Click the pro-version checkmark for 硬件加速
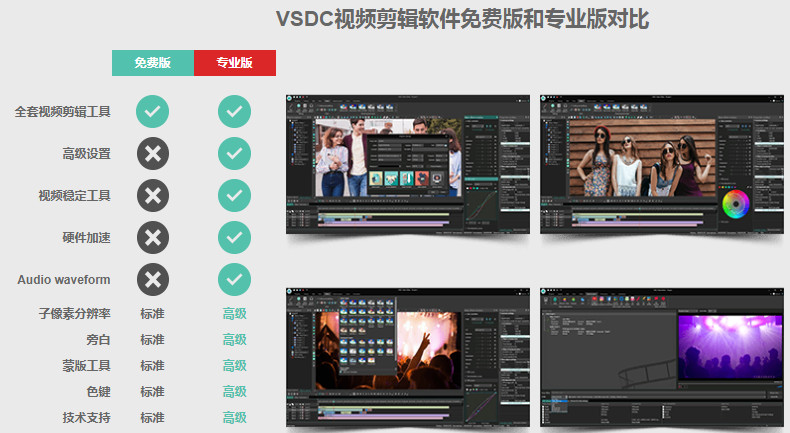This screenshot has width=790, height=433. (234, 237)
